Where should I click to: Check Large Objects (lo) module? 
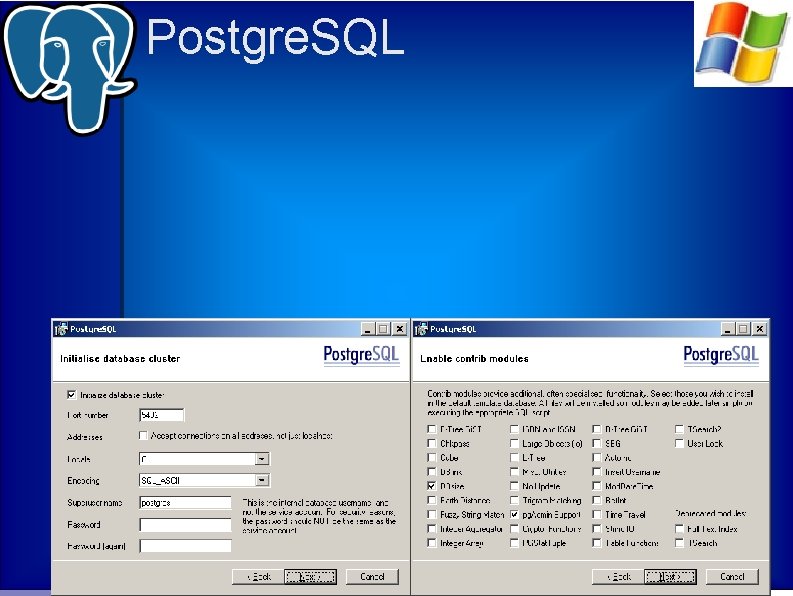[514, 443]
